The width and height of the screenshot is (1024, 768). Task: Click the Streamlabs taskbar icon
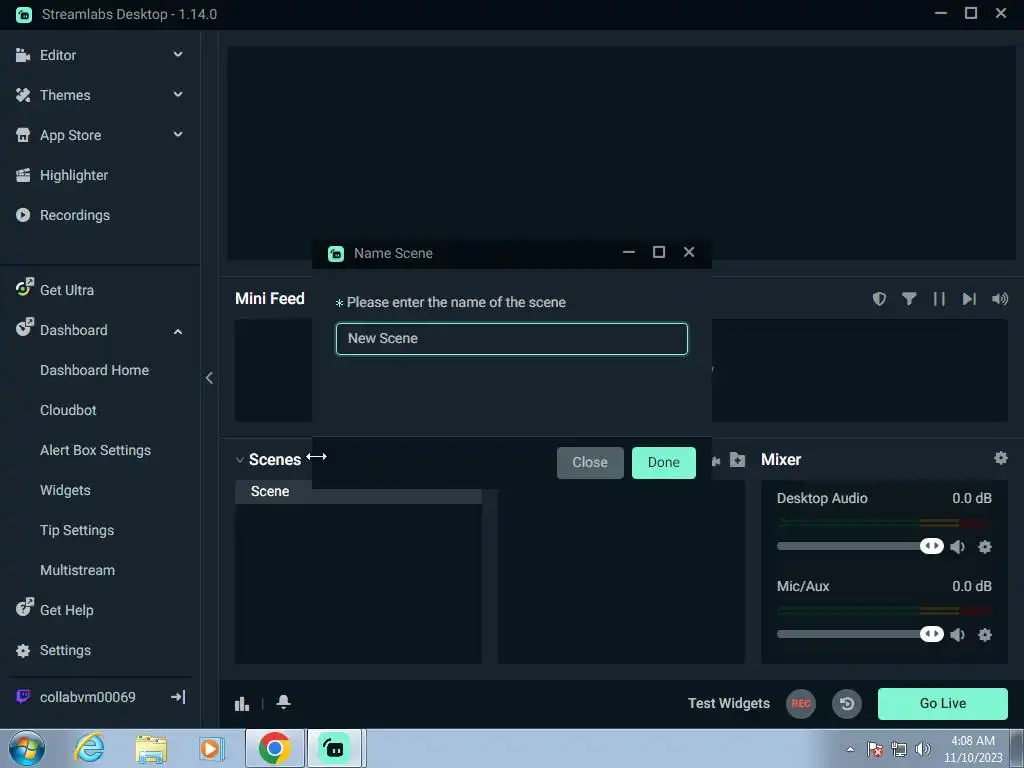click(x=334, y=748)
